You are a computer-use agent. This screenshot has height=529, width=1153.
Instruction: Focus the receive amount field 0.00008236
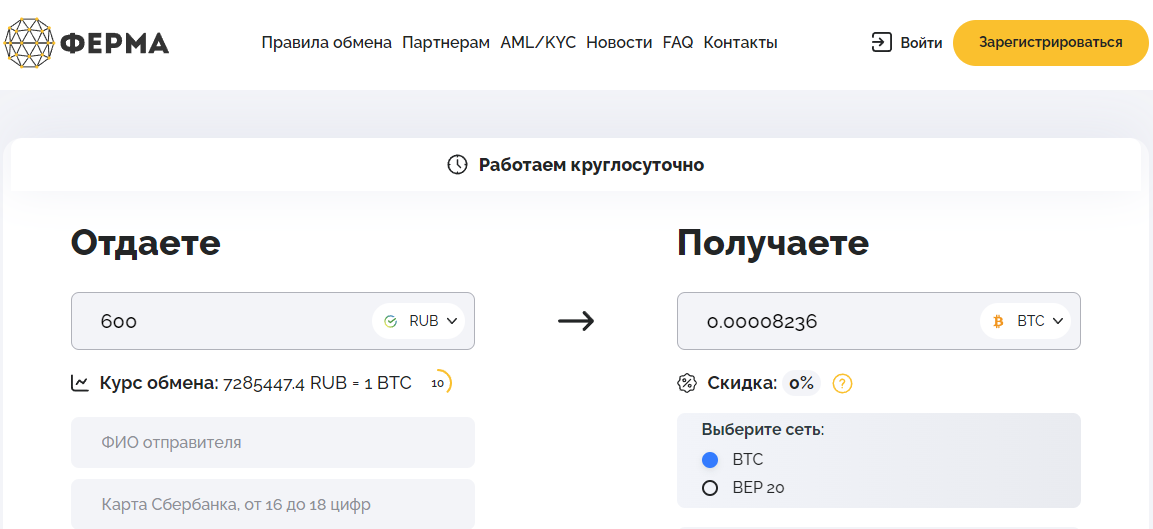pos(879,322)
